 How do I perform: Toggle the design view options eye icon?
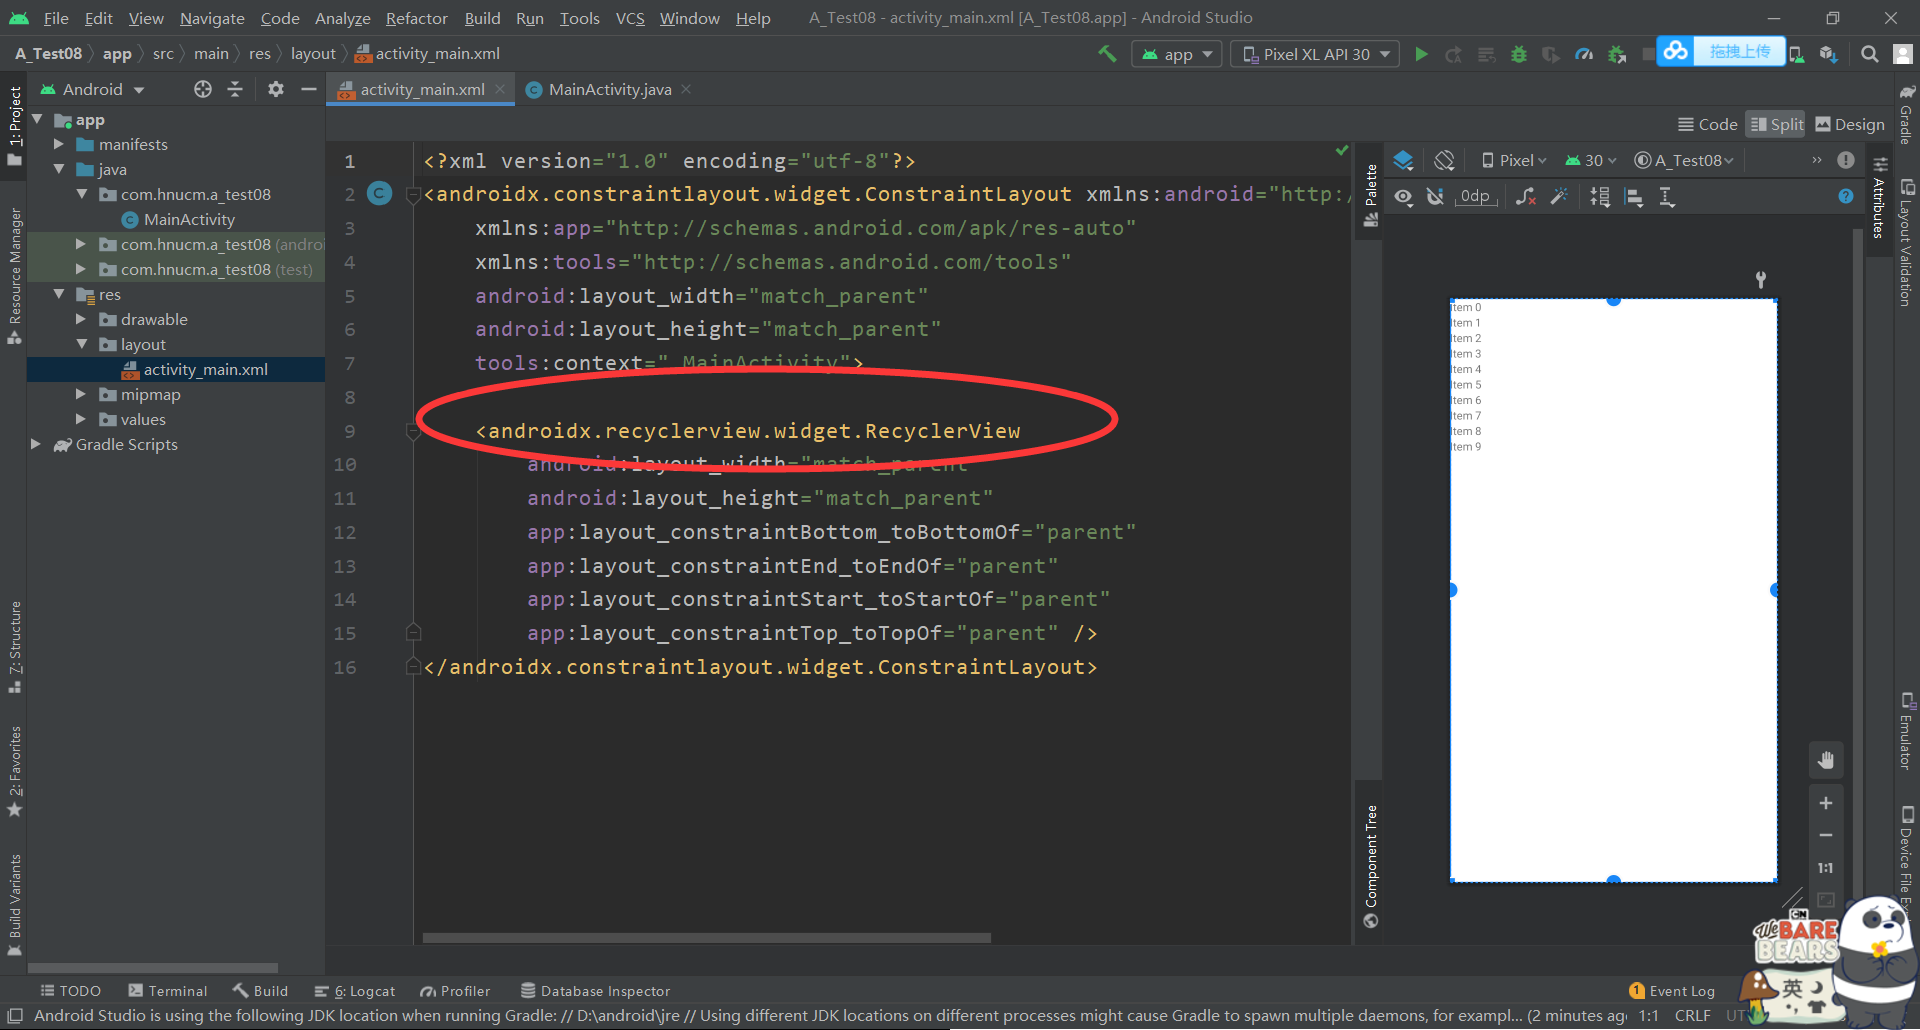(x=1404, y=197)
